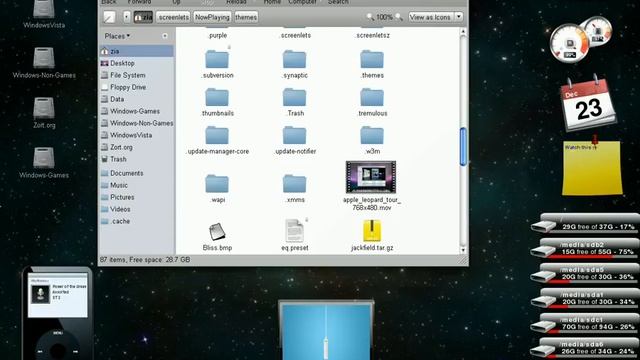The image size is (640, 360).
Task: Click the file pane vertical scrollbar thumb
Action: pos(463,147)
